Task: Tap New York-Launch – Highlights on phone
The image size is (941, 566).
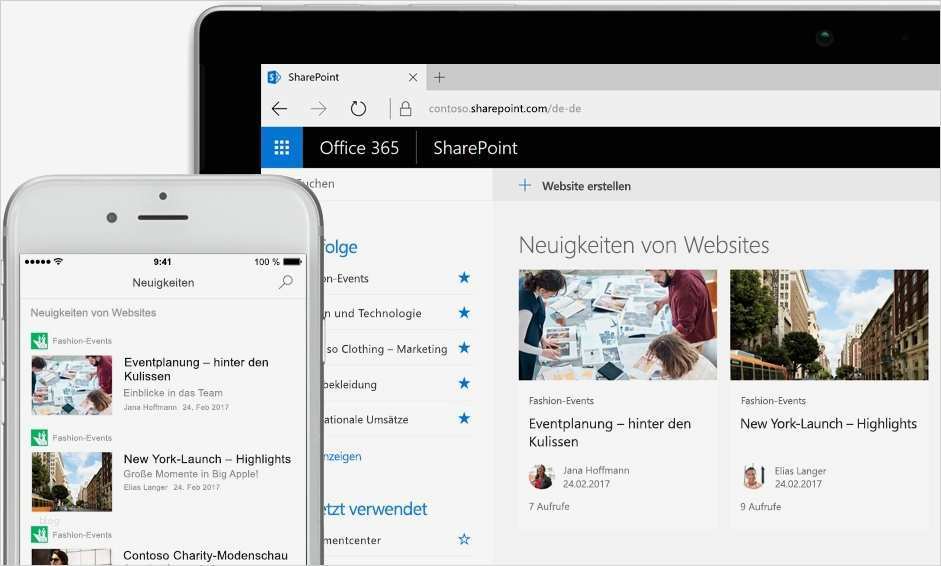Action: click(x=208, y=459)
